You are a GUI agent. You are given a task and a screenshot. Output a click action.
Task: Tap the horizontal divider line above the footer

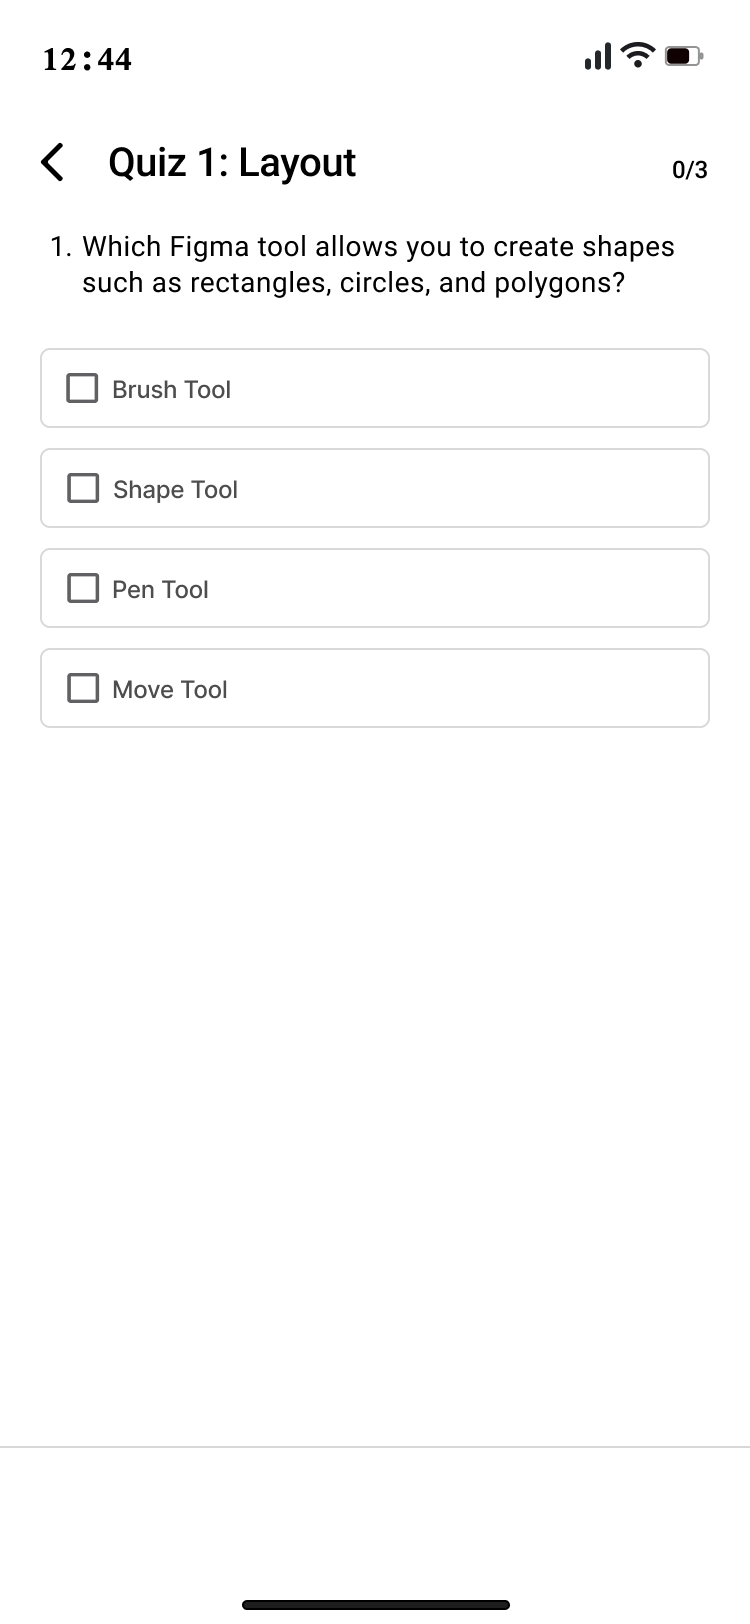pyautogui.click(x=375, y=1447)
